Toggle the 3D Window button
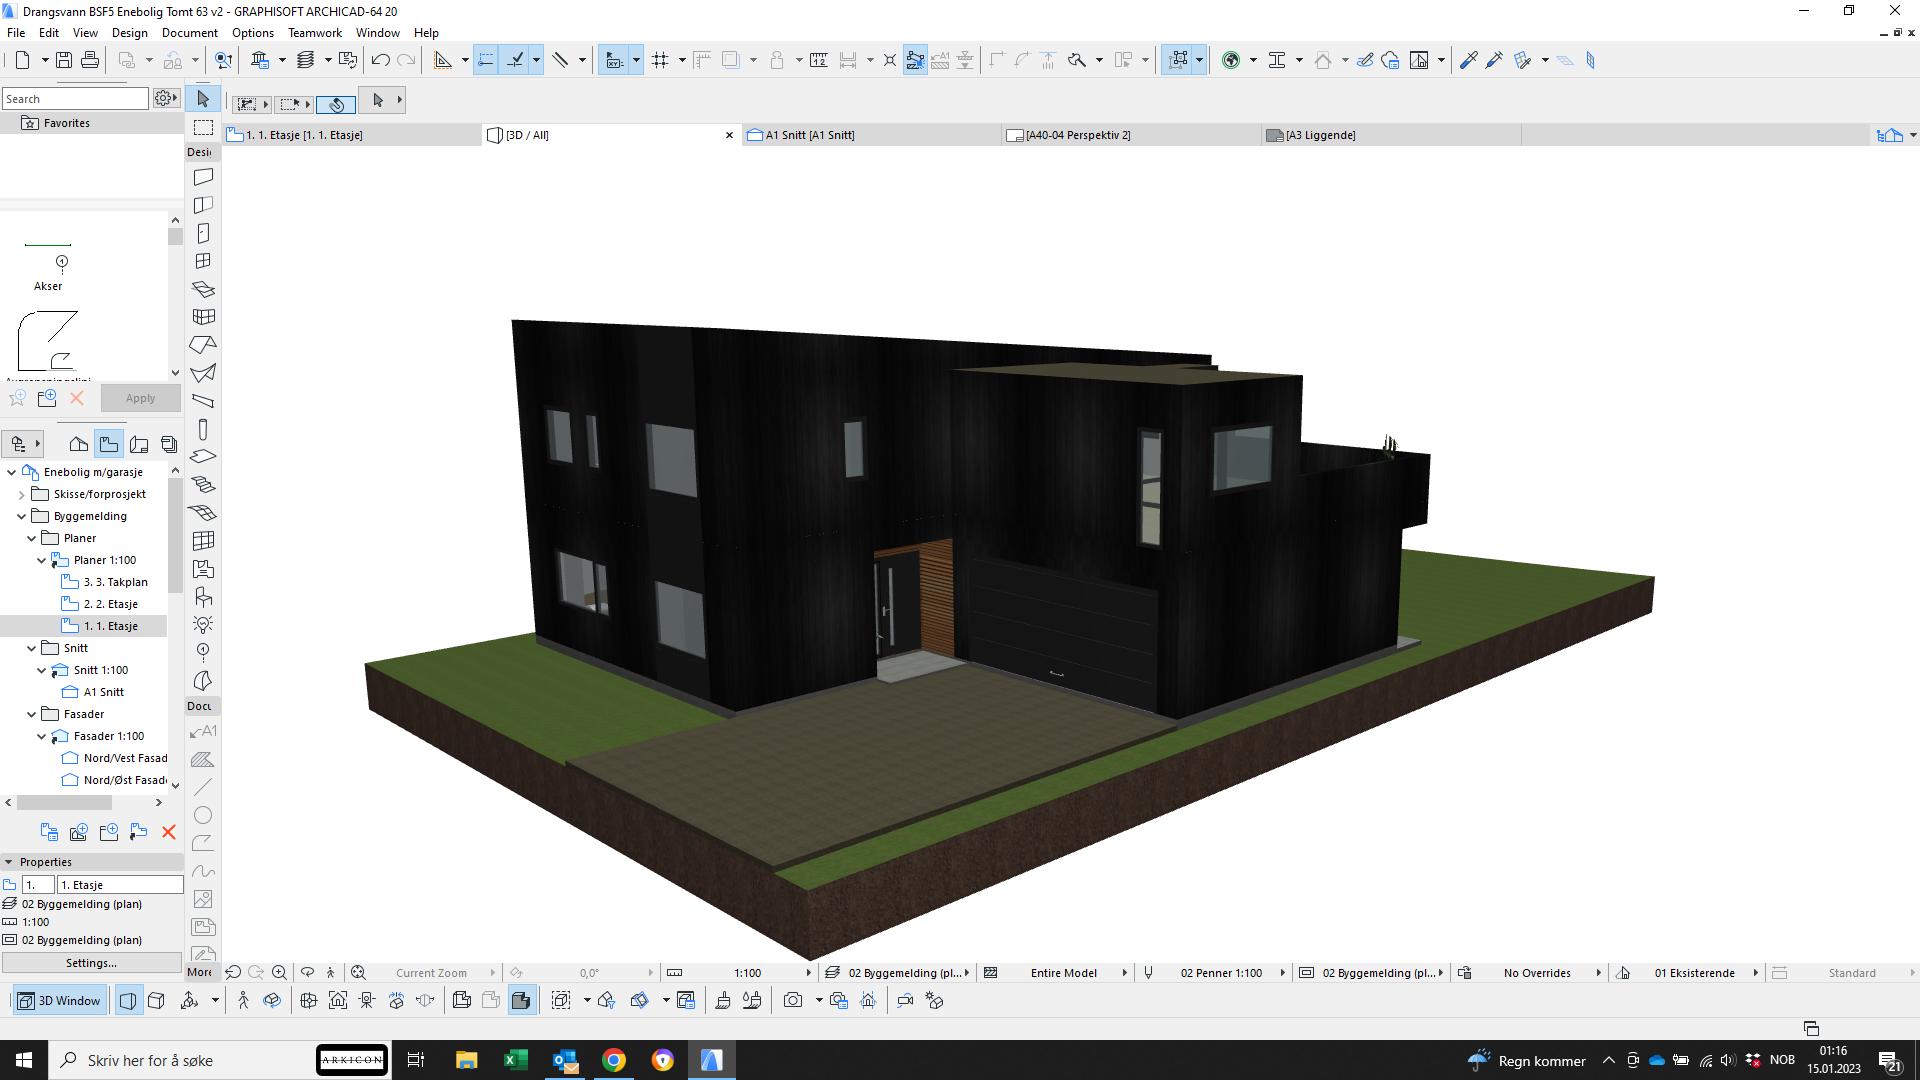This screenshot has height=1080, width=1920. 61,1000
